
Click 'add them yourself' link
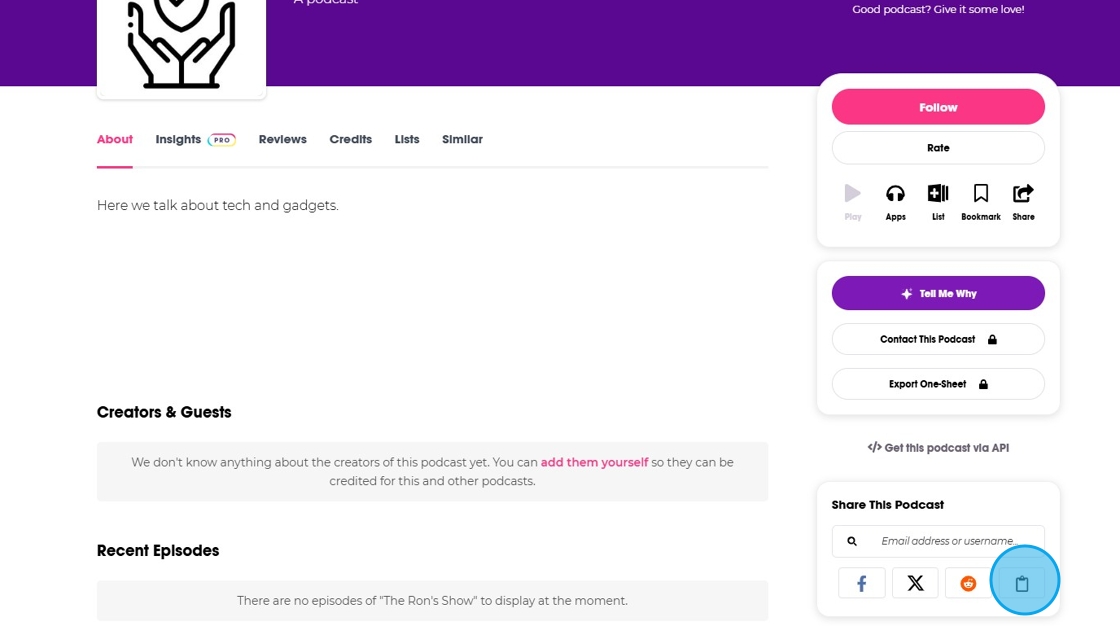click(x=594, y=462)
